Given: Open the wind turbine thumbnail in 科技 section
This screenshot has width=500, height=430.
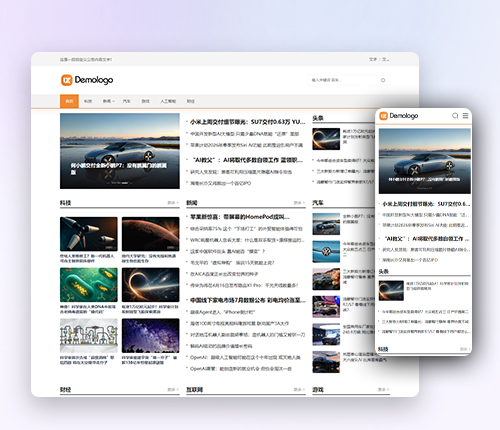Looking at the screenshot, I should click(89, 234).
